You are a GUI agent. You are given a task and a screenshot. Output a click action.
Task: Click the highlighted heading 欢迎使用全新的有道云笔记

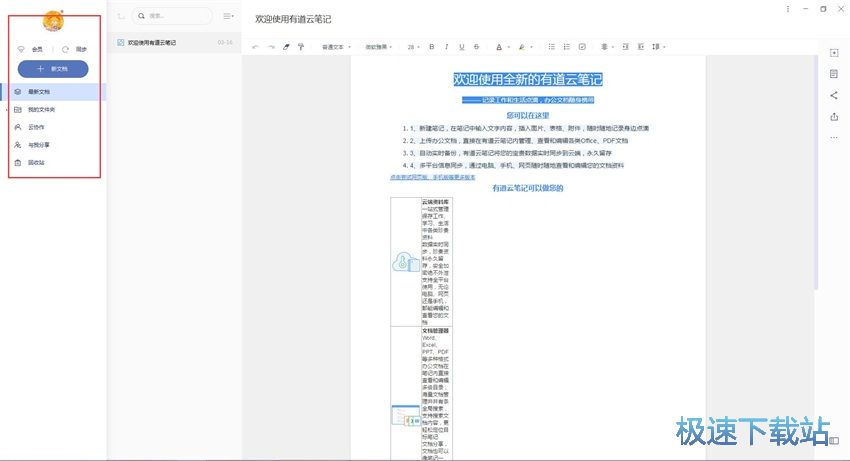click(x=528, y=79)
